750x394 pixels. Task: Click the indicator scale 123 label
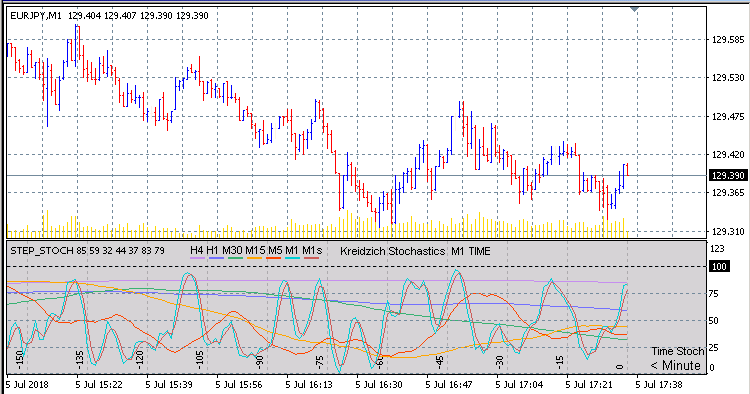tap(717, 249)
